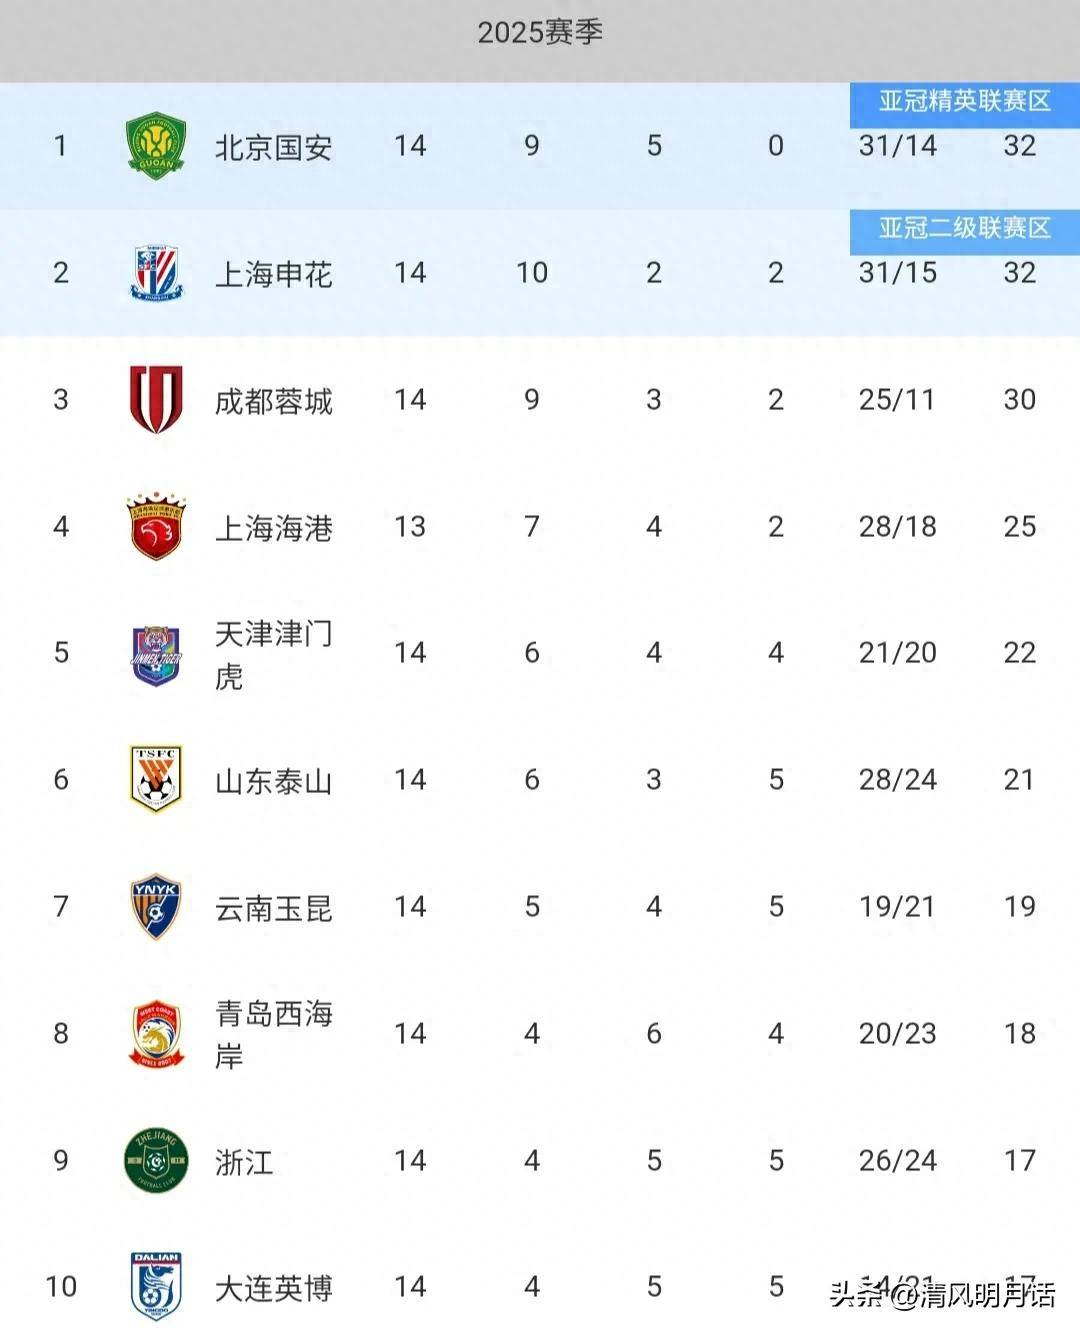The height and width of the screenshot is (1333, 1080).
Task: Click the 亚冠精英联赛区 label
Action: coord(965,101)
